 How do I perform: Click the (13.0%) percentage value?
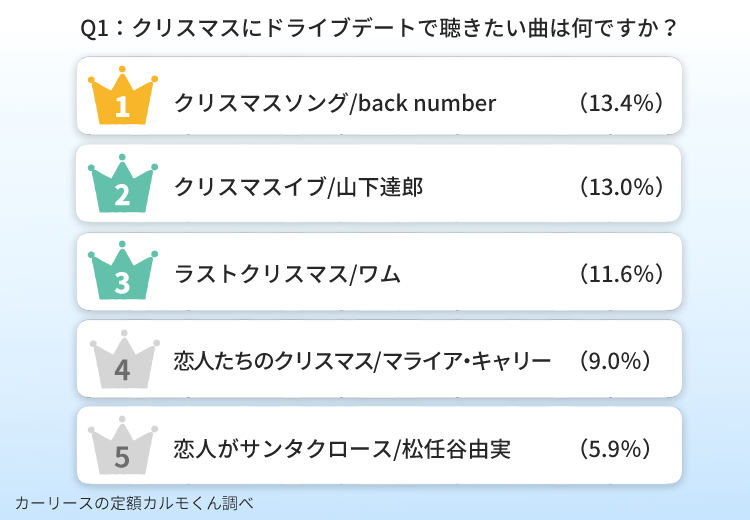click(x=621, y=187)
